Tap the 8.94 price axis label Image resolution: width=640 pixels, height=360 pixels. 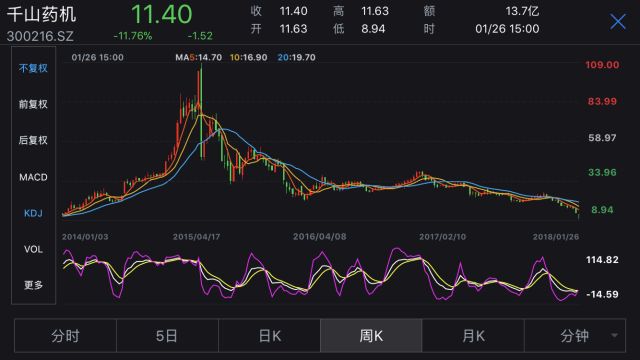point(602,210)
